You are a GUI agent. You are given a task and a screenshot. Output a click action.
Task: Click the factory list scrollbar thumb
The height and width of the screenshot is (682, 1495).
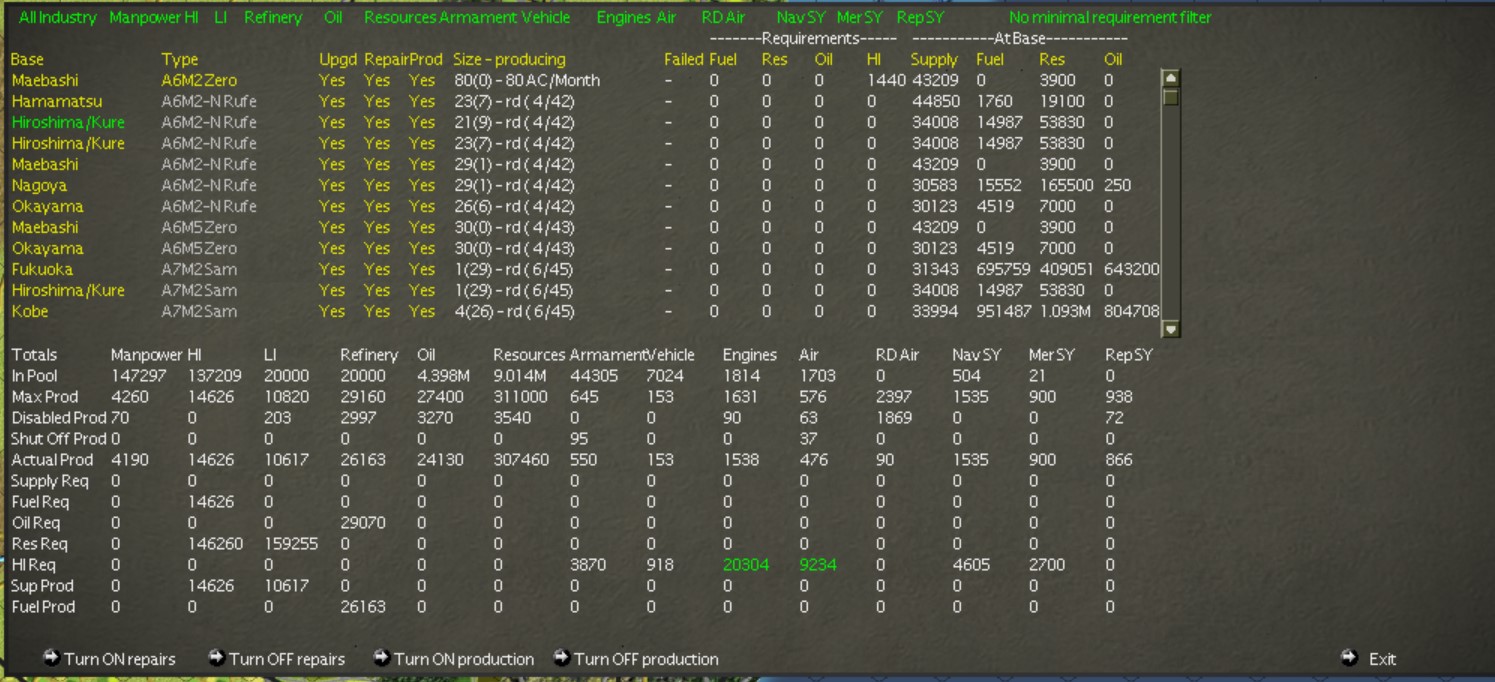coord(1171,97)
